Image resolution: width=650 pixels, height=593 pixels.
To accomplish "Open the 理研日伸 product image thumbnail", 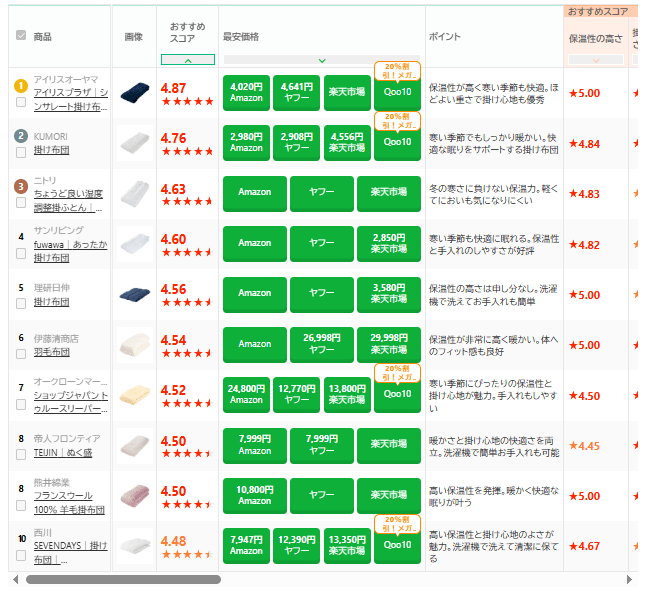I will [x=134, y=294].
